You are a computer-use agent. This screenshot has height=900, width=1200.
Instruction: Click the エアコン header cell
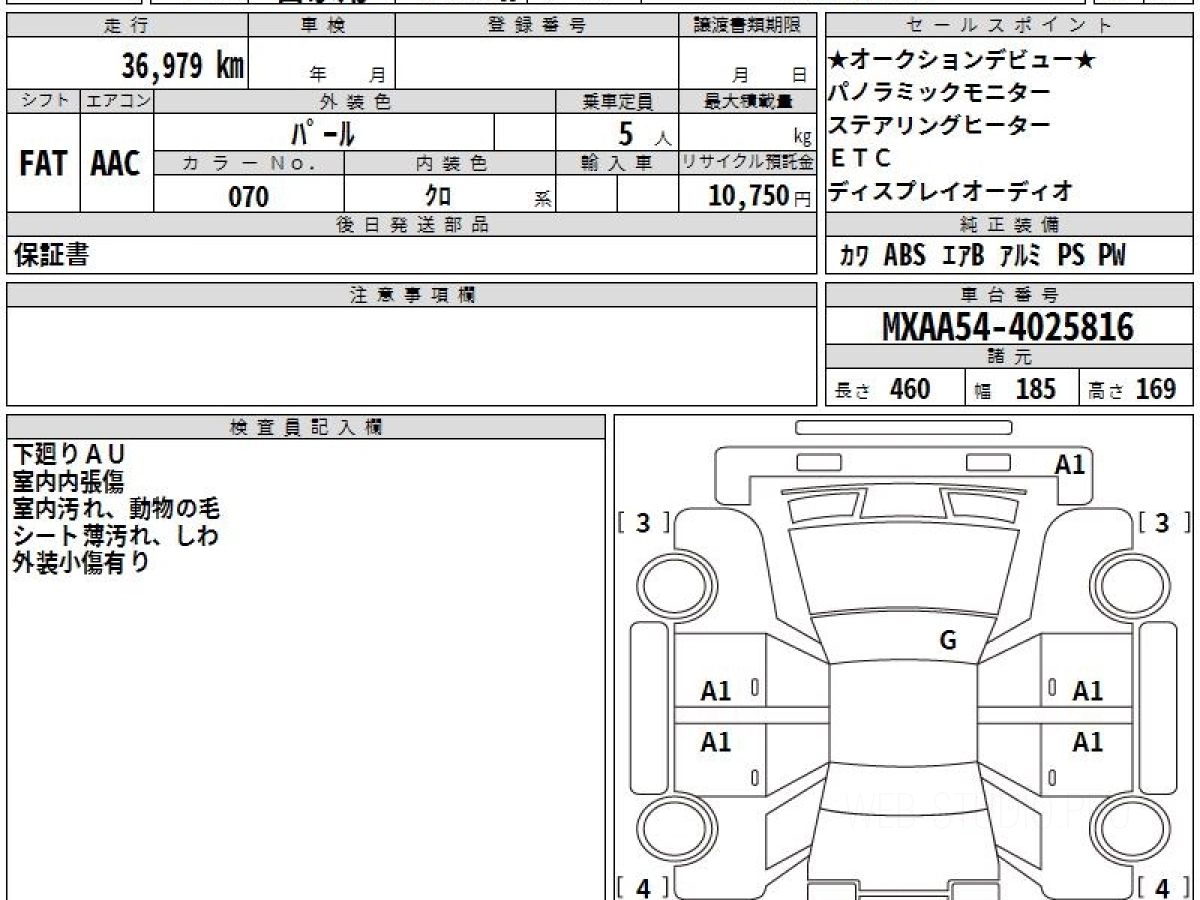tap(117, 101)
